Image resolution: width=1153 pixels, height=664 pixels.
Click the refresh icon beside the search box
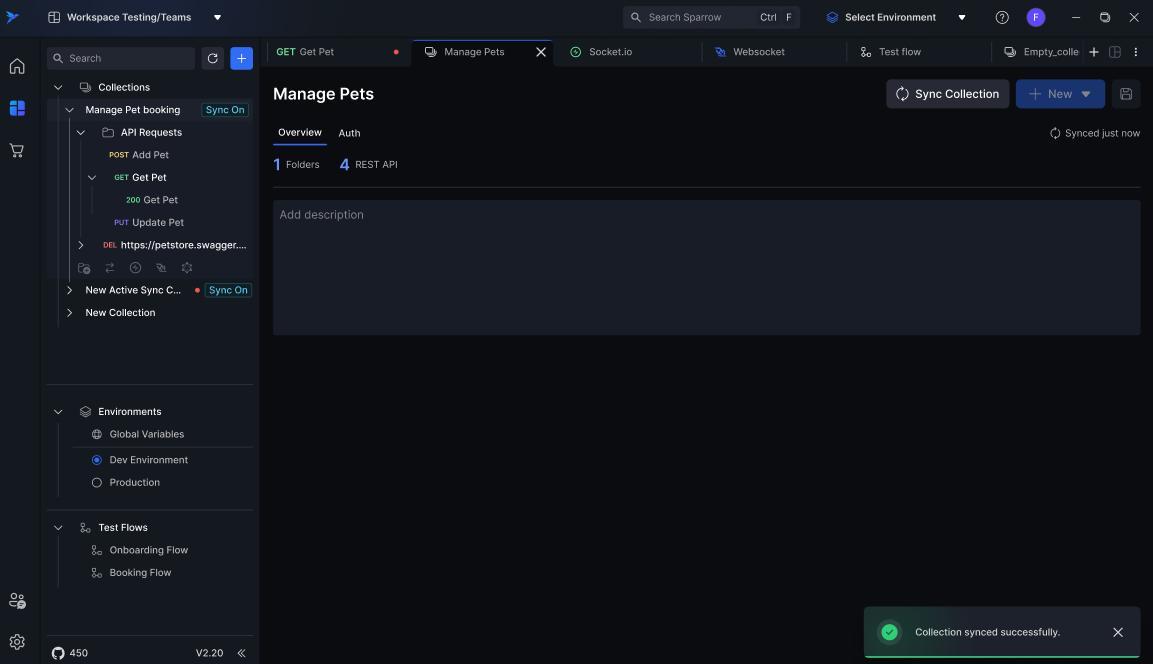click(212, 58)
